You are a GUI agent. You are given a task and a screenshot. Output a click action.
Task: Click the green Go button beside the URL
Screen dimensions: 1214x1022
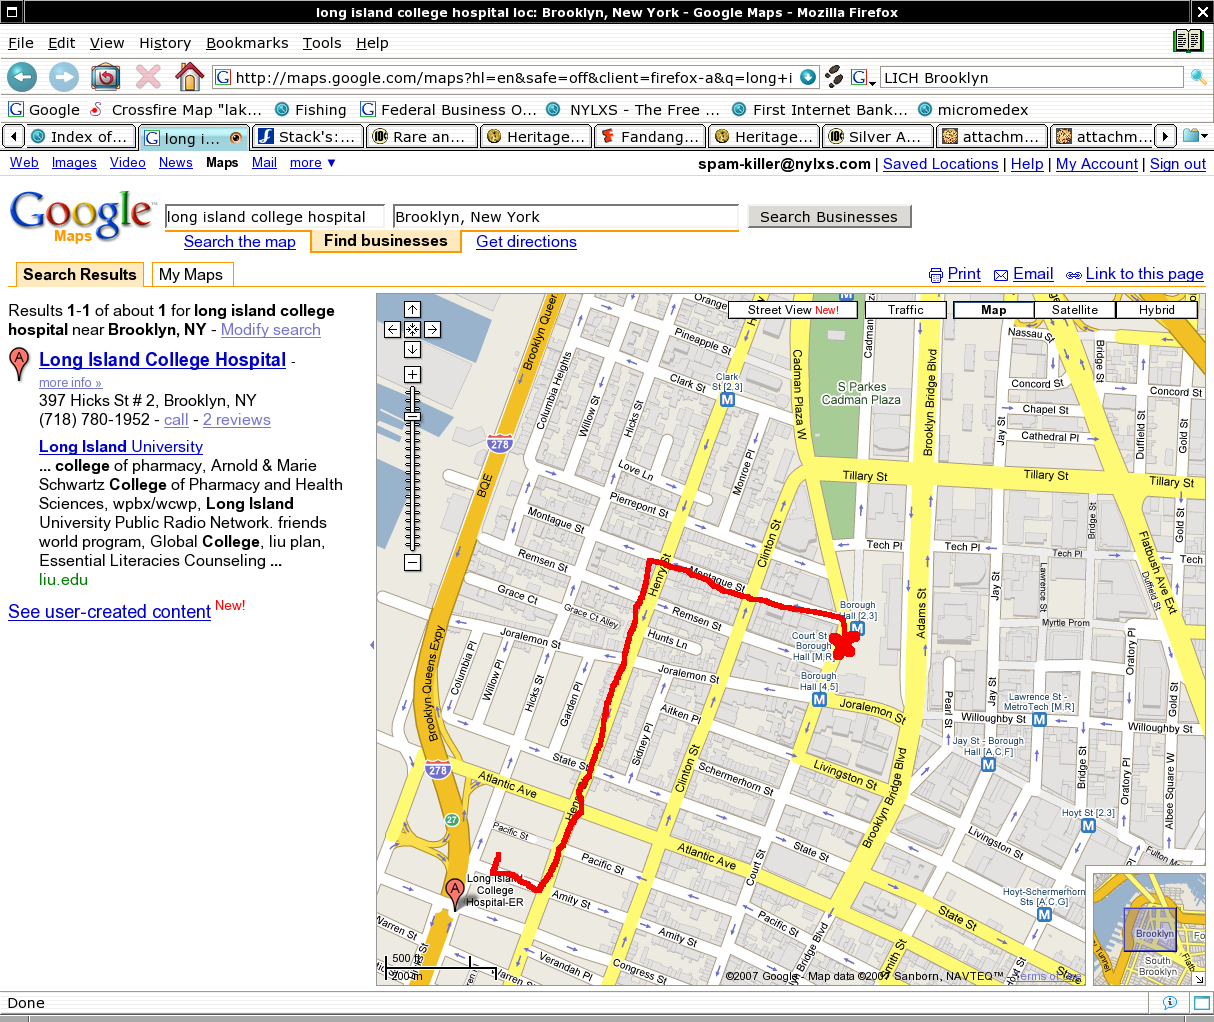tap(809, 77)
